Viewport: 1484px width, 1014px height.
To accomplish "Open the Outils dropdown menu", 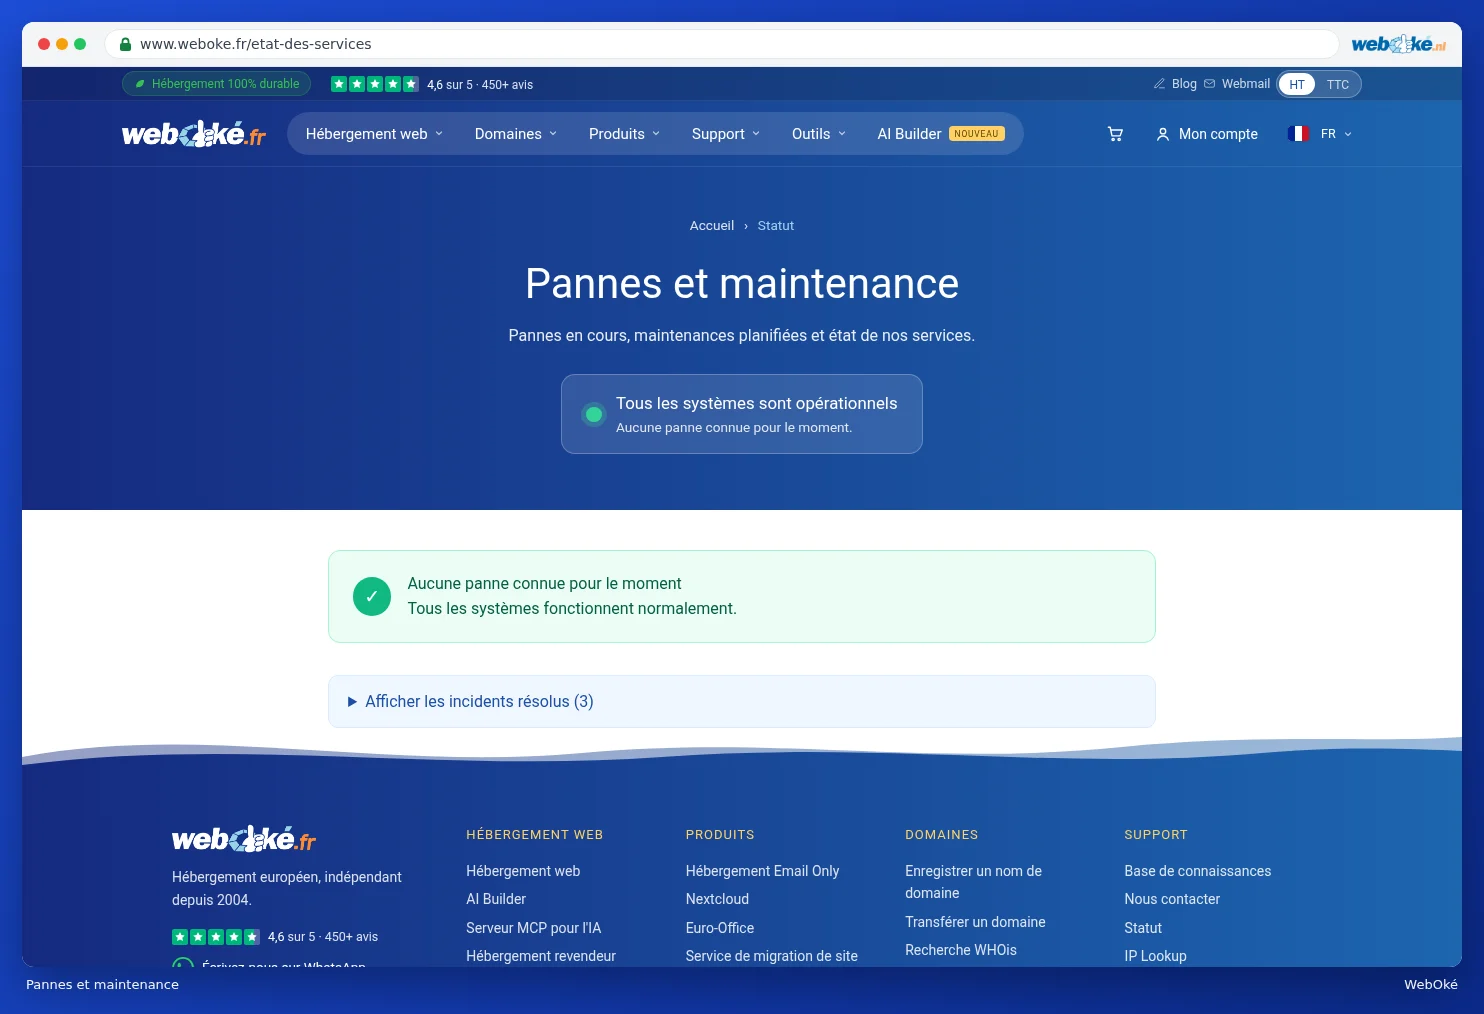I will point(819,134).
